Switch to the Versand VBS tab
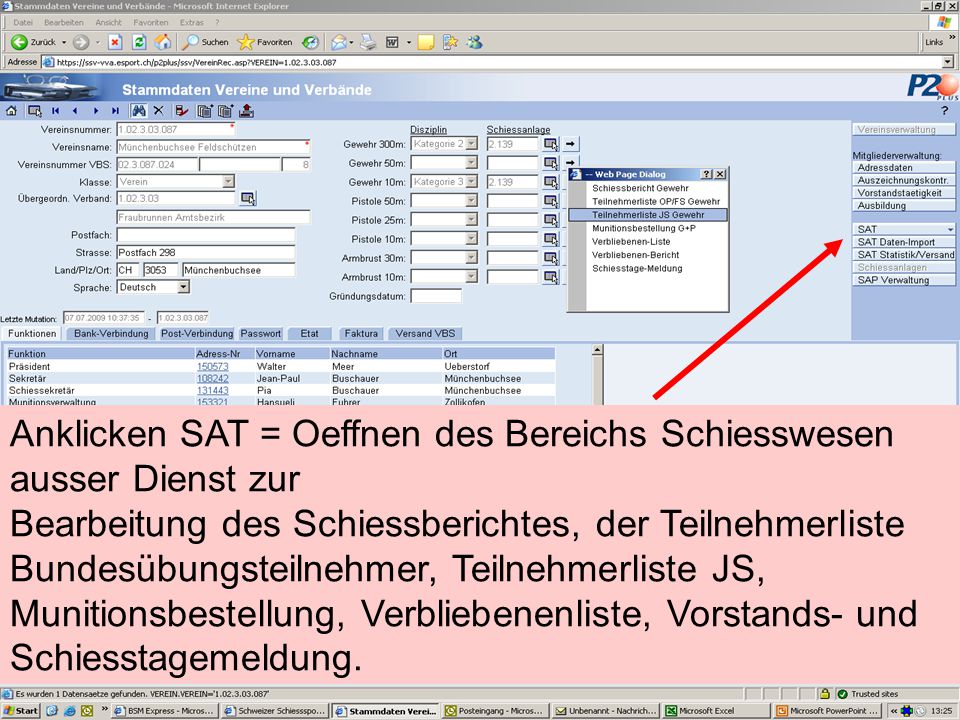Screen dimensions: 960x720 [x=425, y=334]
